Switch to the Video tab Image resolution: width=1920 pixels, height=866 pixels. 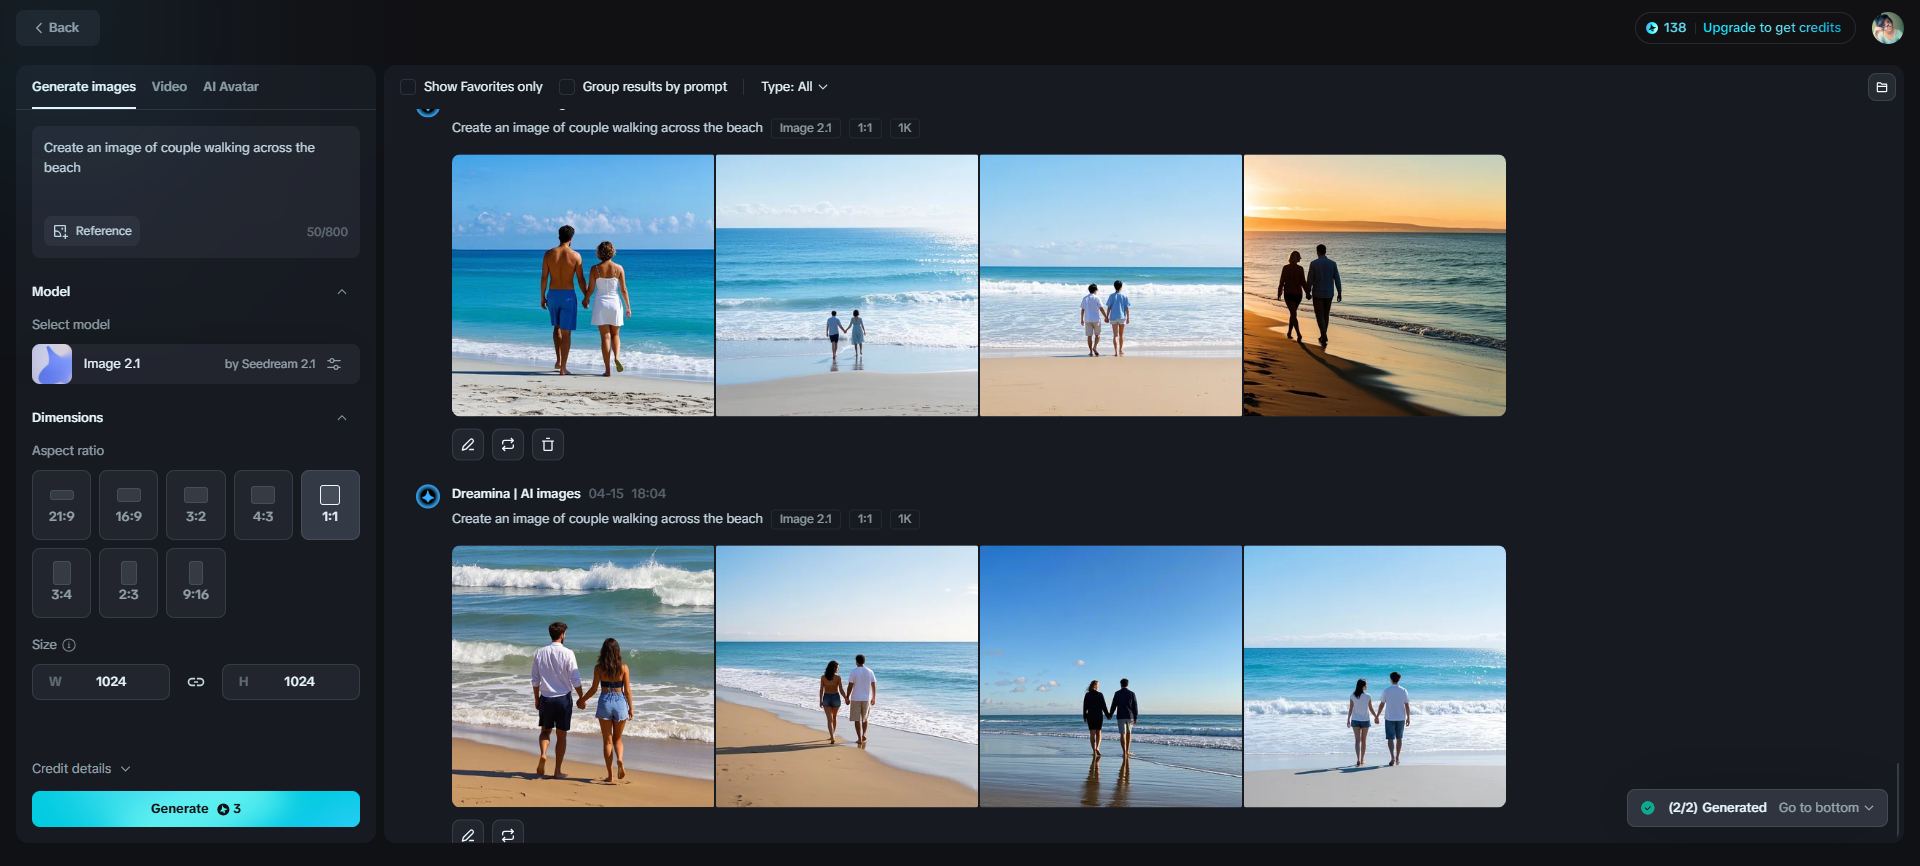169,87
